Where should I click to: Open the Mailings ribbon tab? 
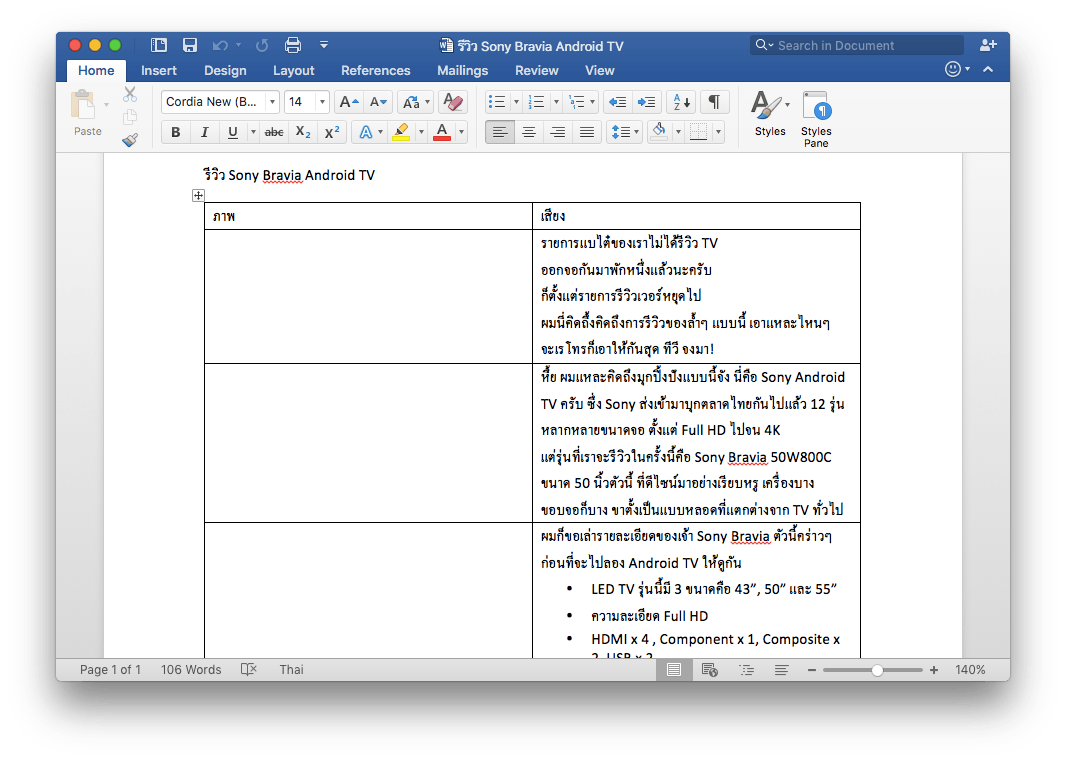click(x=462, y=71)
